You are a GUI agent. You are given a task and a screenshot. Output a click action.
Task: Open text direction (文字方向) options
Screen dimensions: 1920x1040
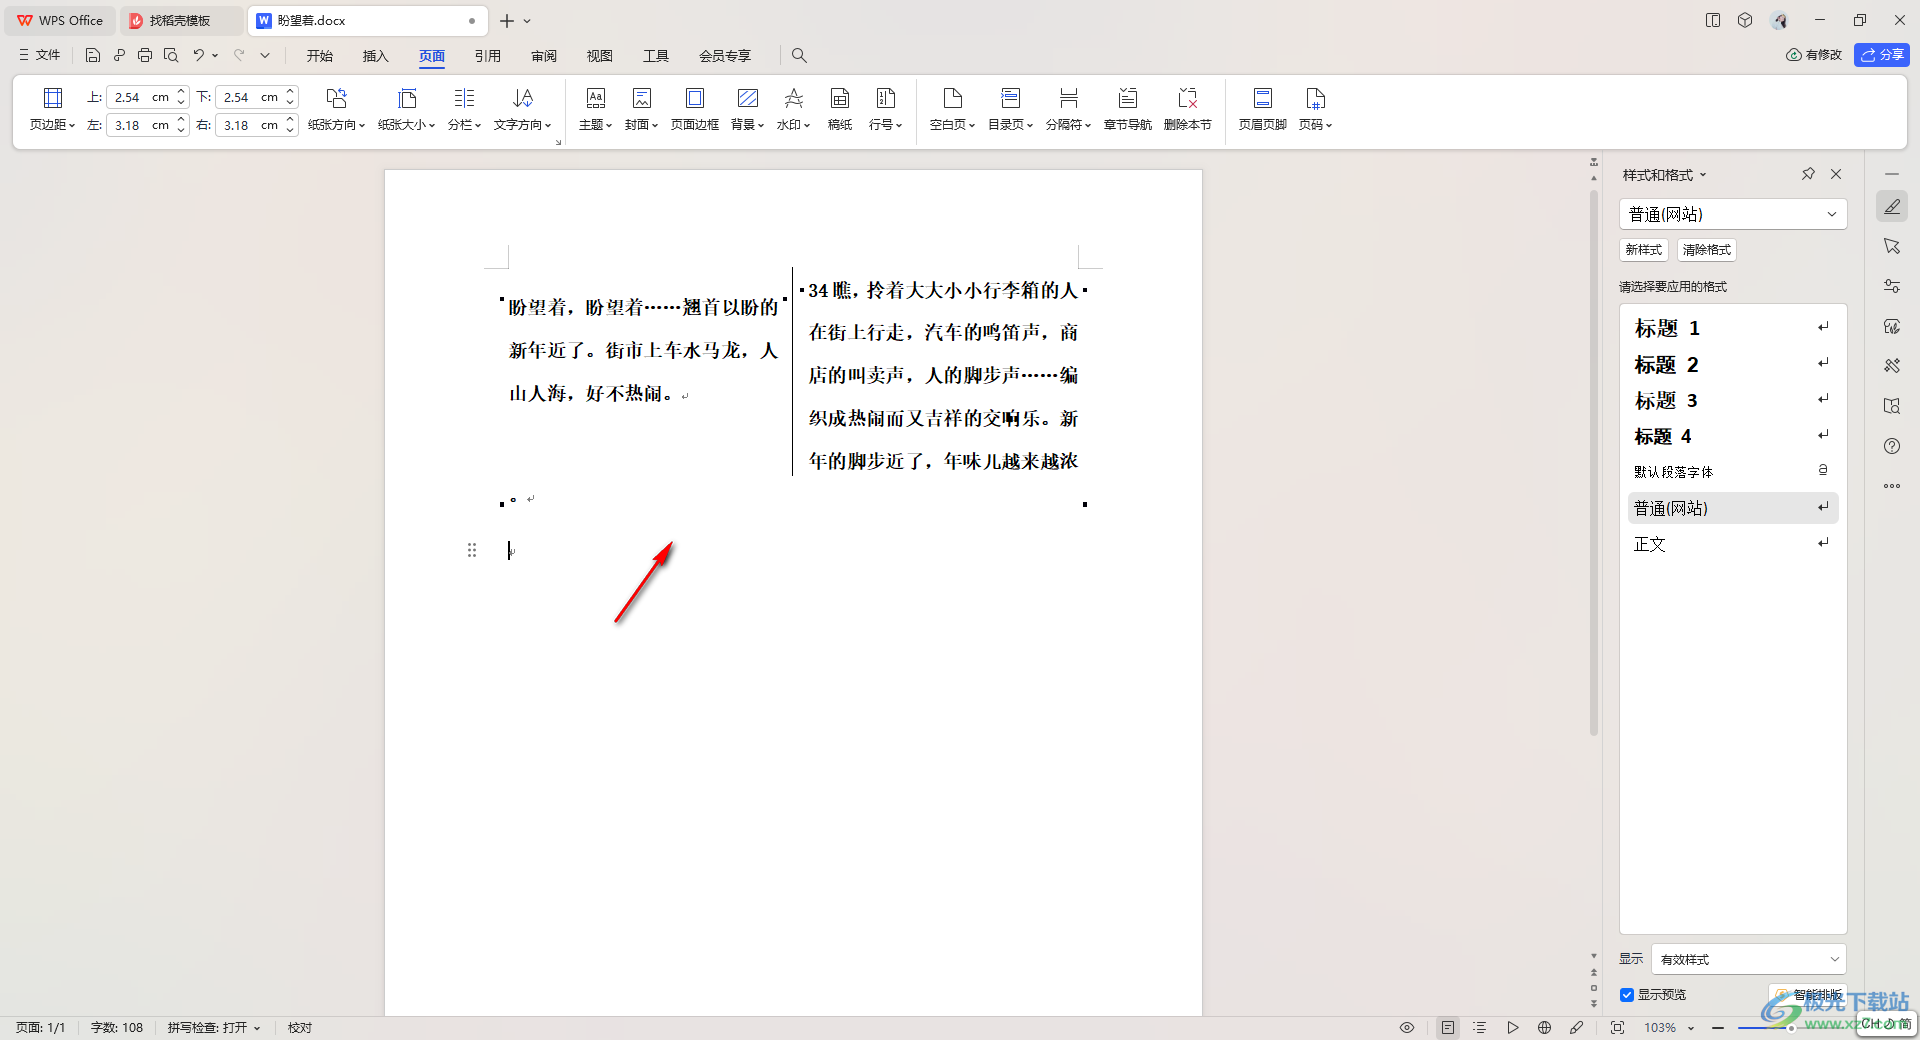click(522, 109)
